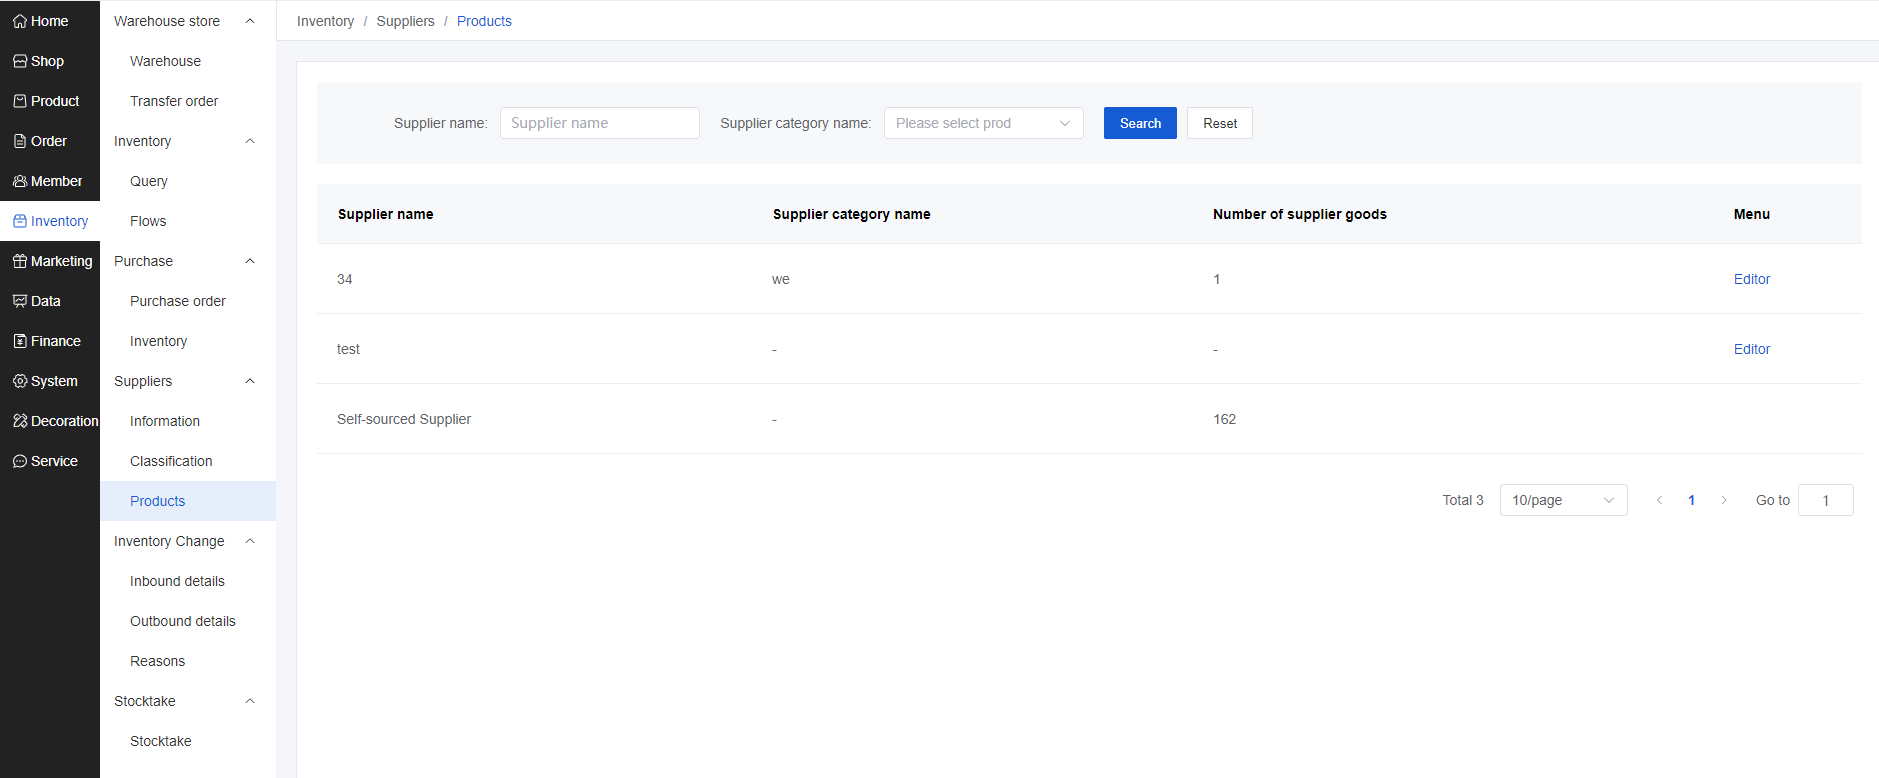Click Editor link for supplier test
Screen dimensions: 1879x778
coord(1751,349)
